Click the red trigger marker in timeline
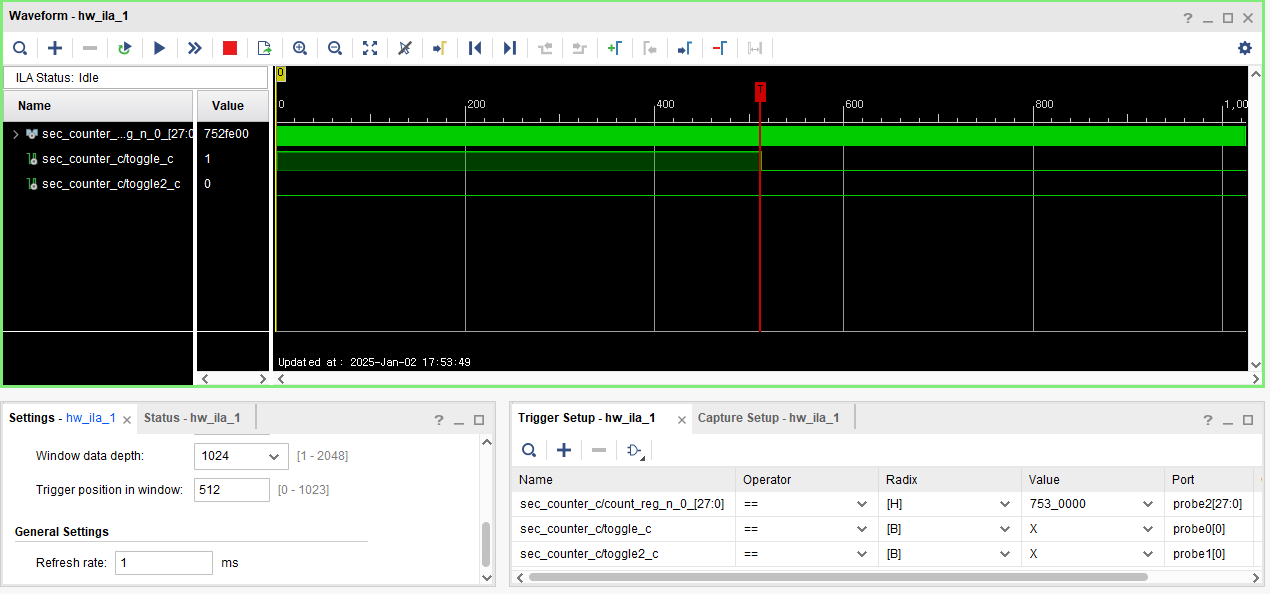Screen dimensions: 1270x594 point(761,91)
